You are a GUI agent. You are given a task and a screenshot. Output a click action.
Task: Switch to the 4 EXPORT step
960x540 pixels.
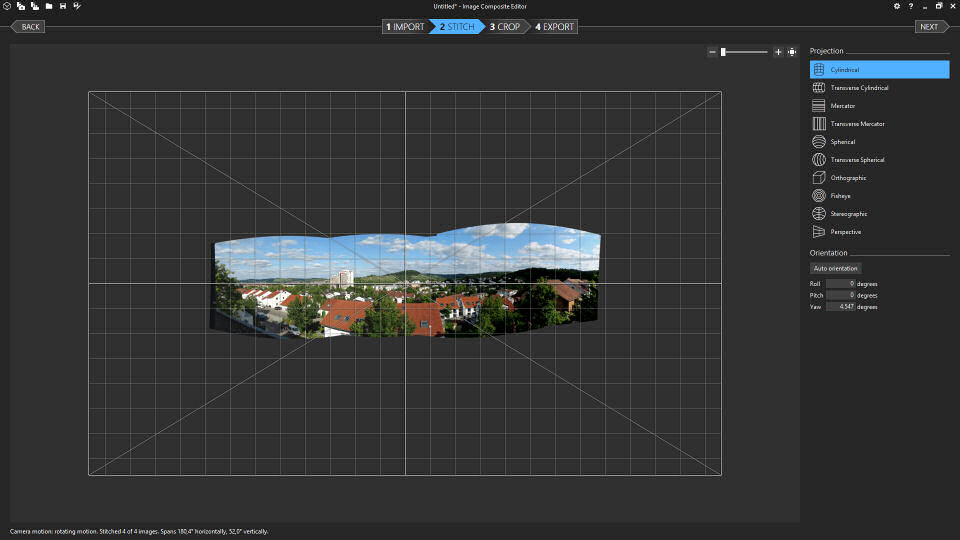pyautogui.click(x=554, y=27)
